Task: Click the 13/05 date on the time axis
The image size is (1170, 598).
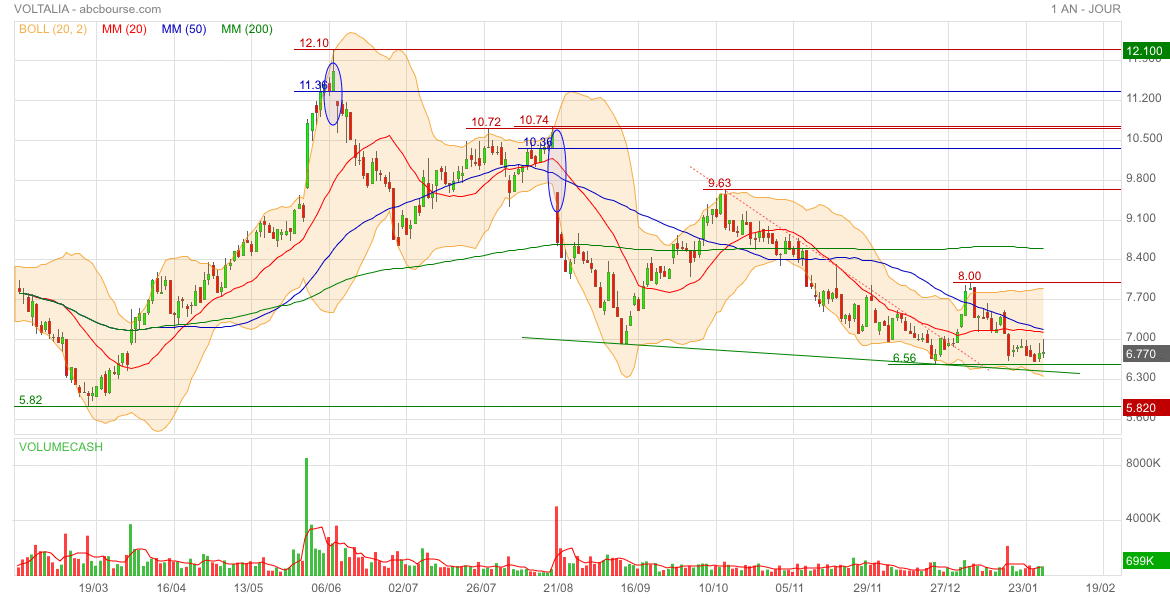Action: pos(248,588)
